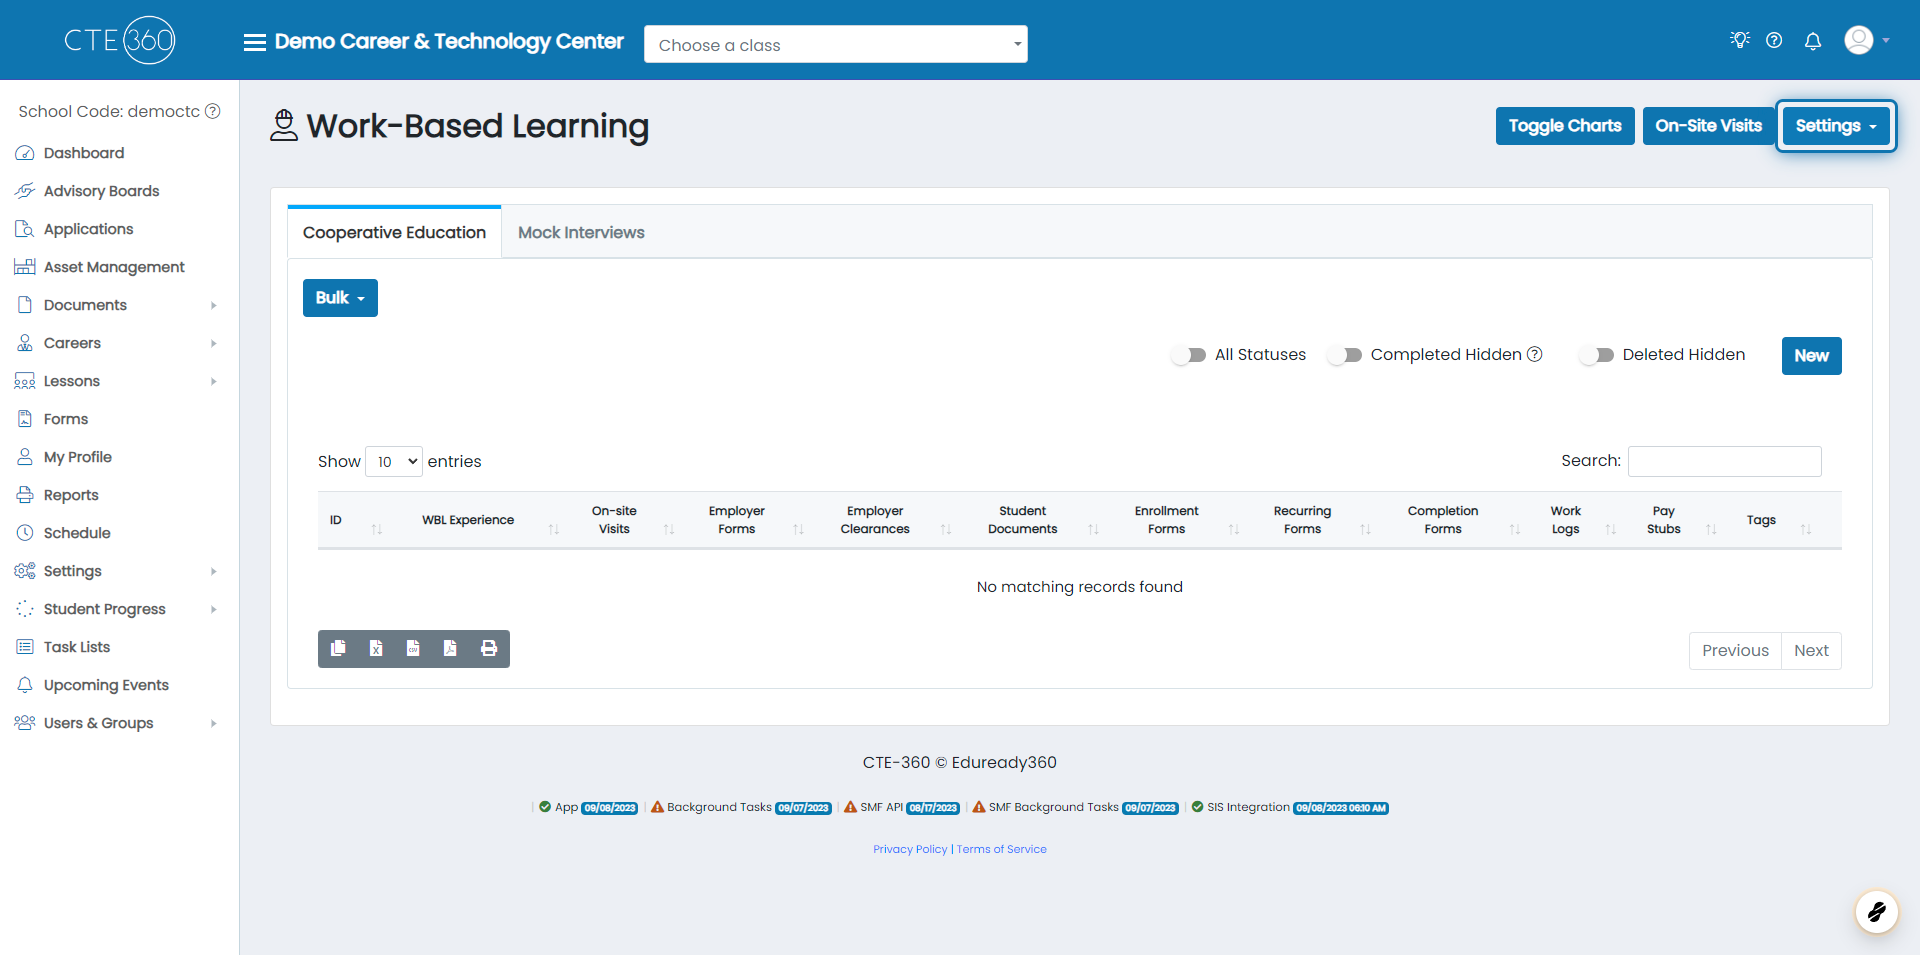Screen dimensions: 1920x955
Task: Click the Search input field
Action: [x=1725, y=461]
